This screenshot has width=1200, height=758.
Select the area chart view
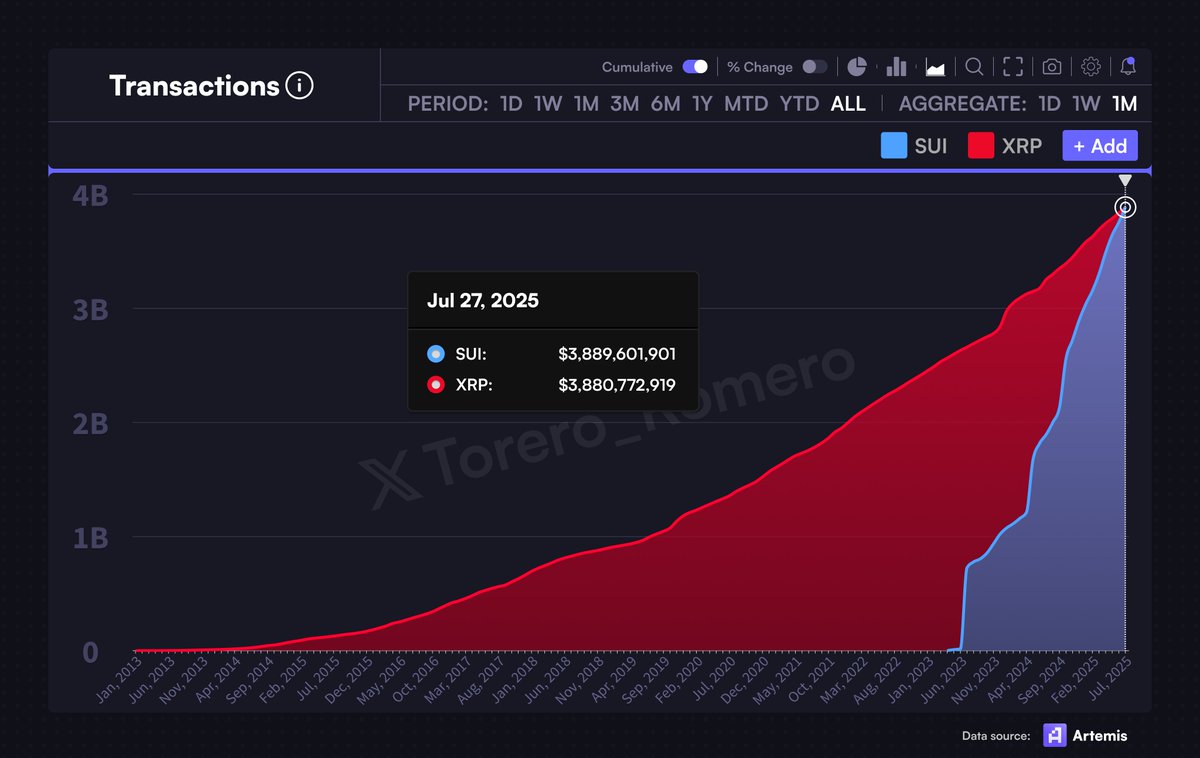(x=936, y=67)
